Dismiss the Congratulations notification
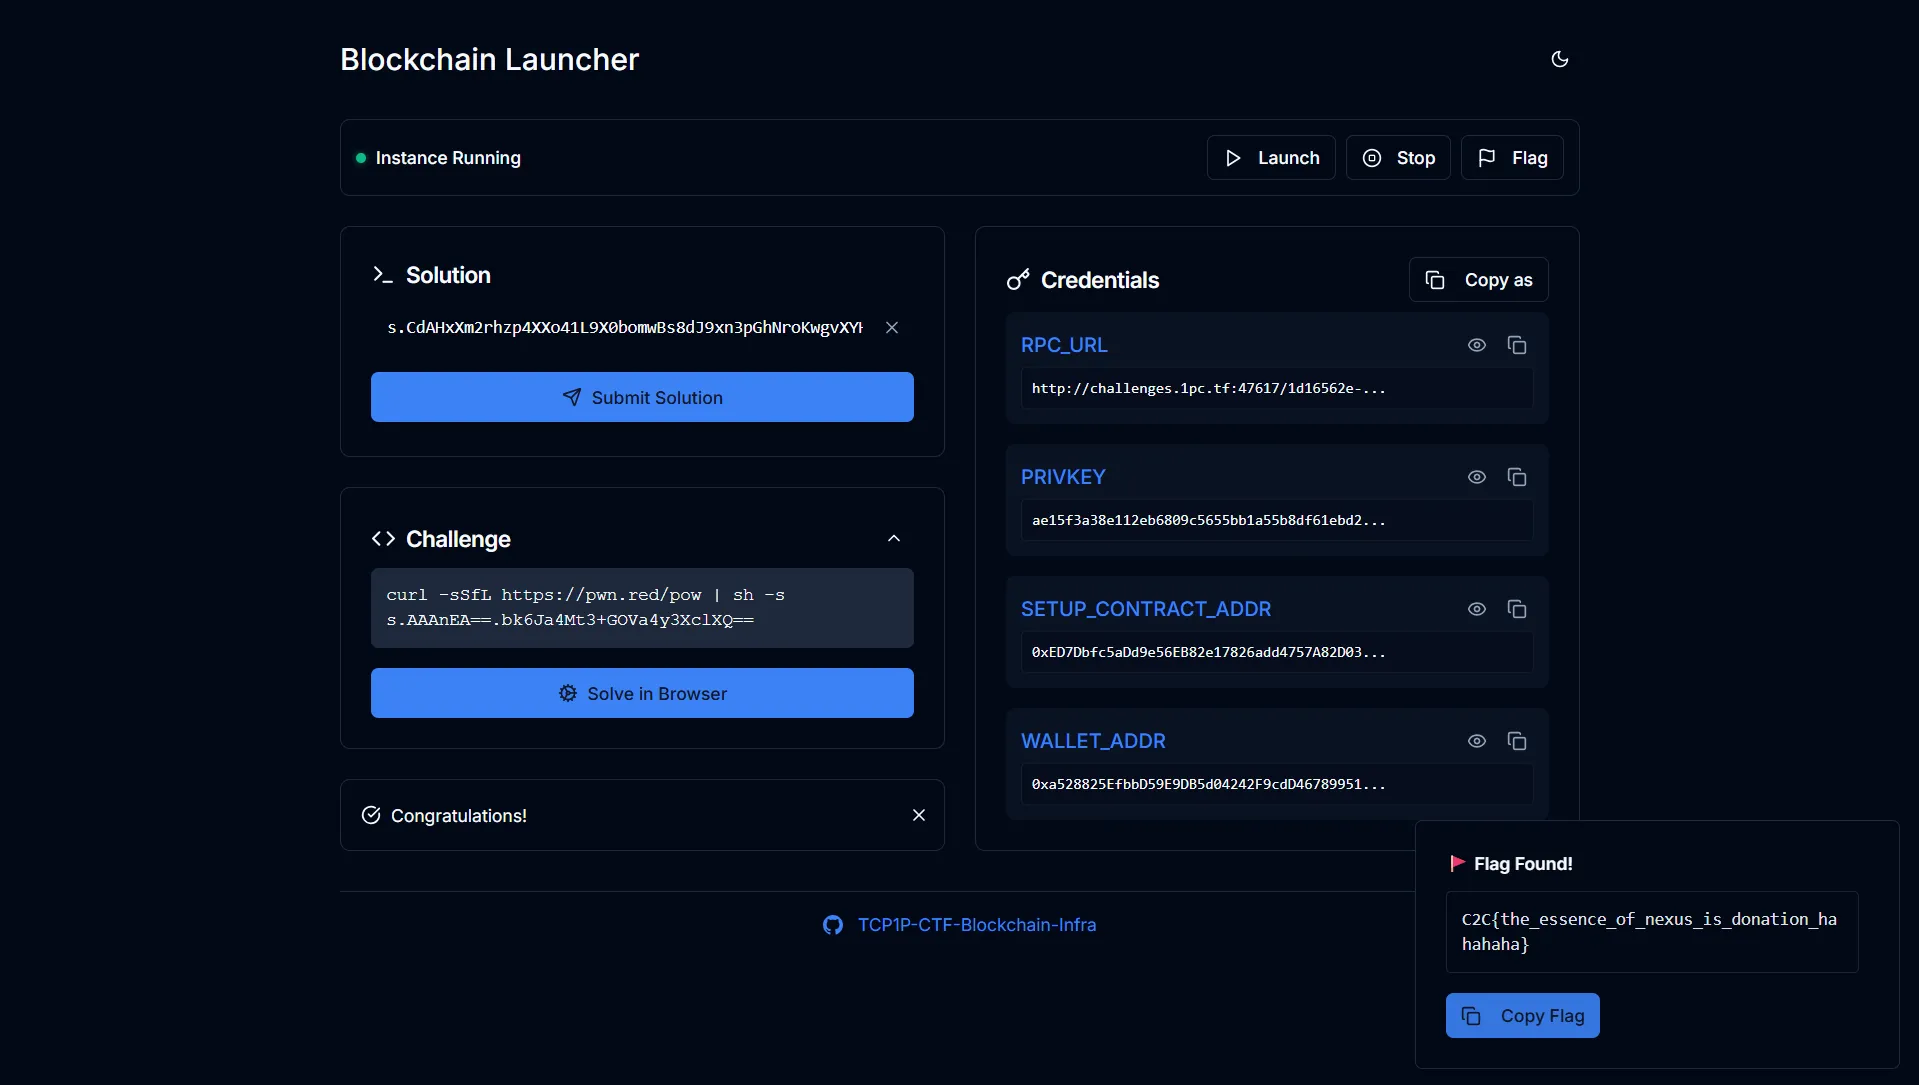The width and height of the screenshot is (1919, 1085). pyautogui.click(x=918, y=815)
